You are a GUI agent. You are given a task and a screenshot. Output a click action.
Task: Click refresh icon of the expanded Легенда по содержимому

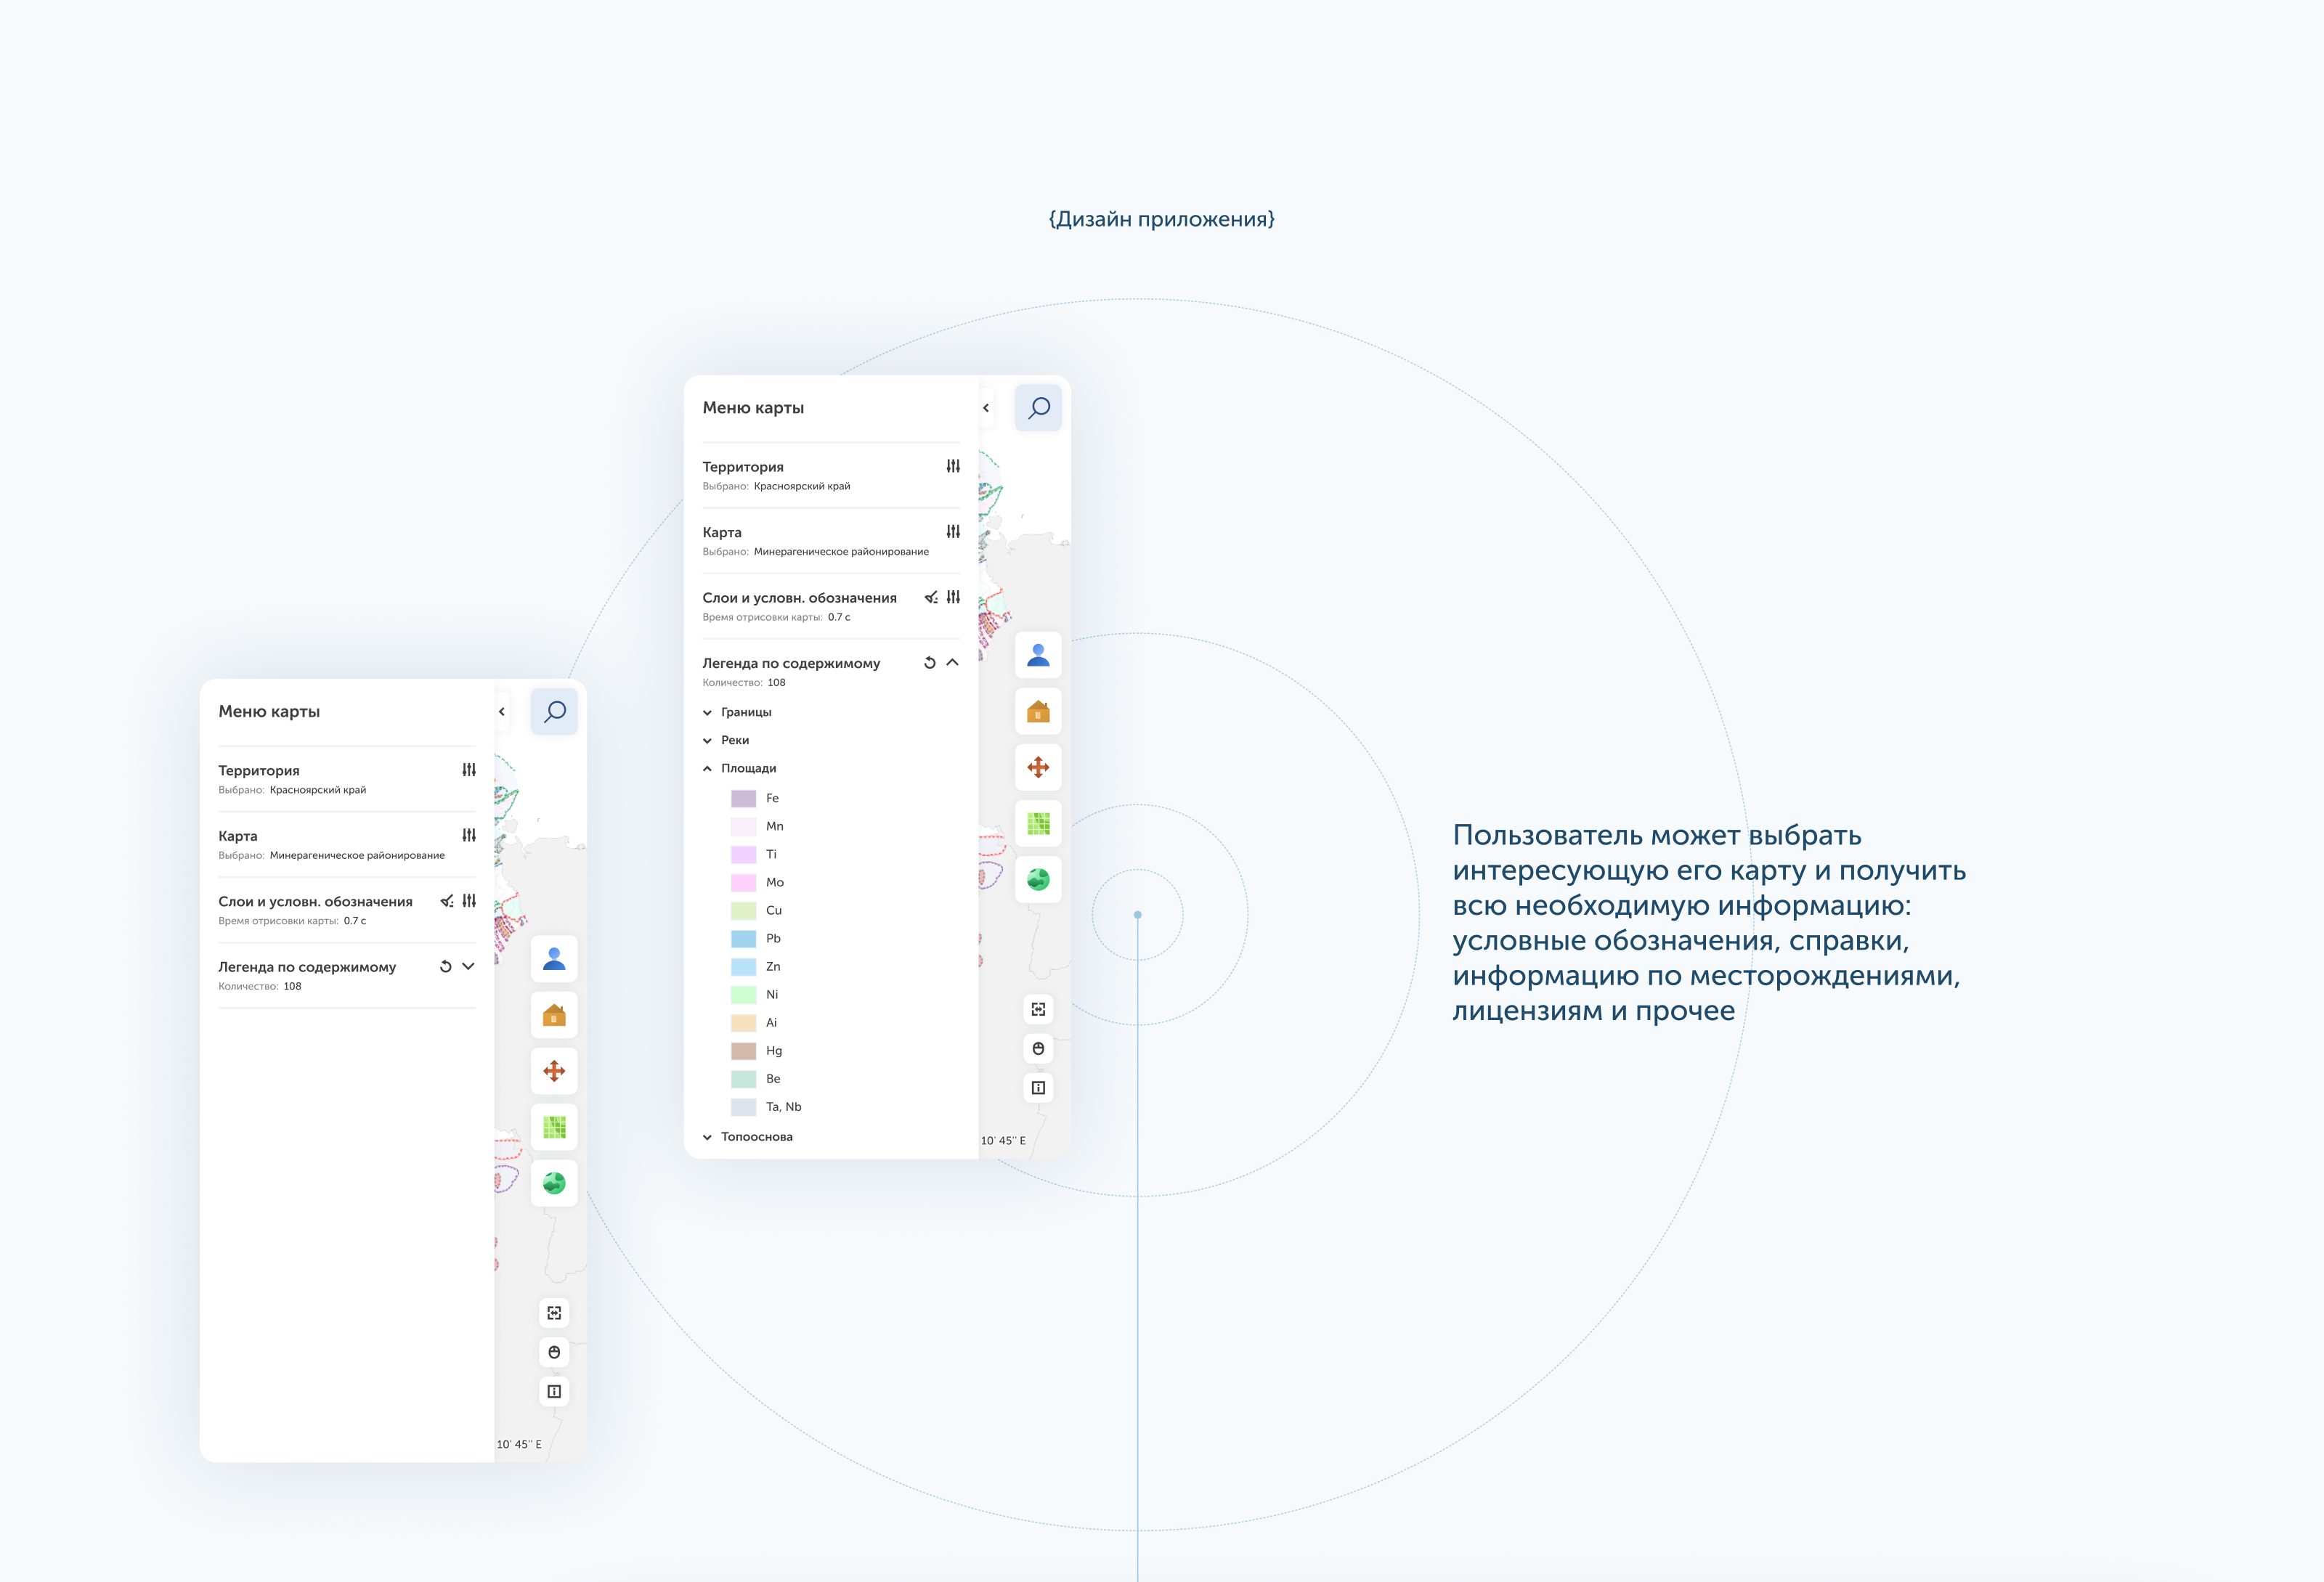click(x=929, y=663)
